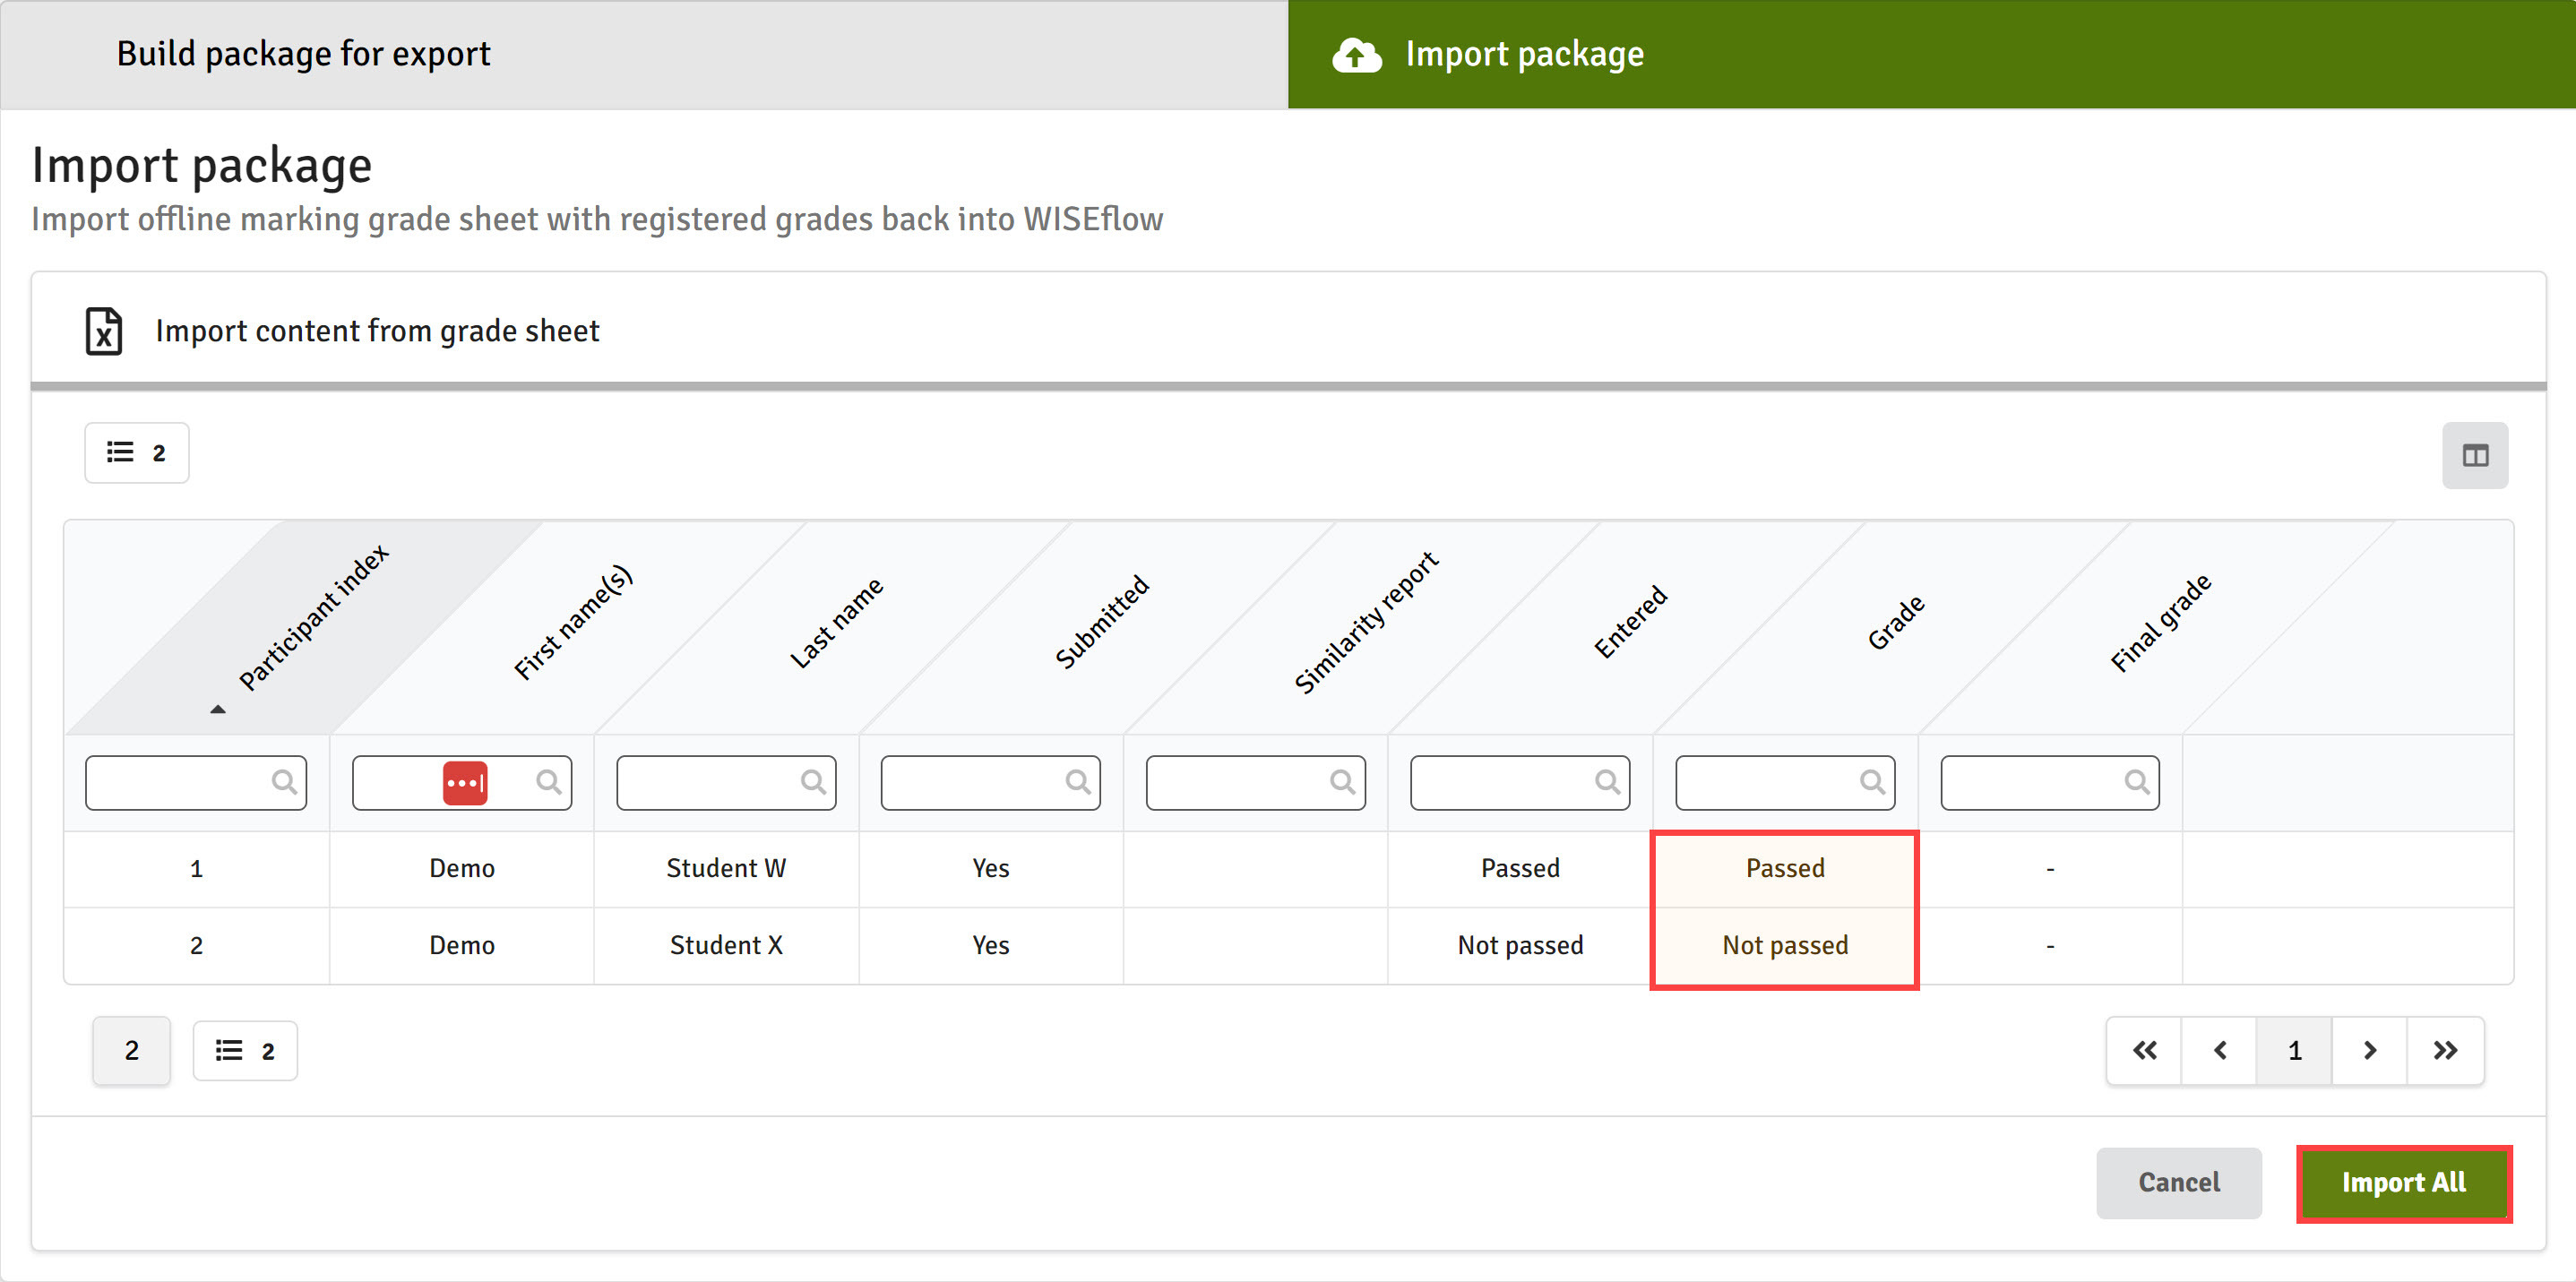Click the First name(s) filter field
This screenshot has width=2576, height=1282.
coord(462,782)
